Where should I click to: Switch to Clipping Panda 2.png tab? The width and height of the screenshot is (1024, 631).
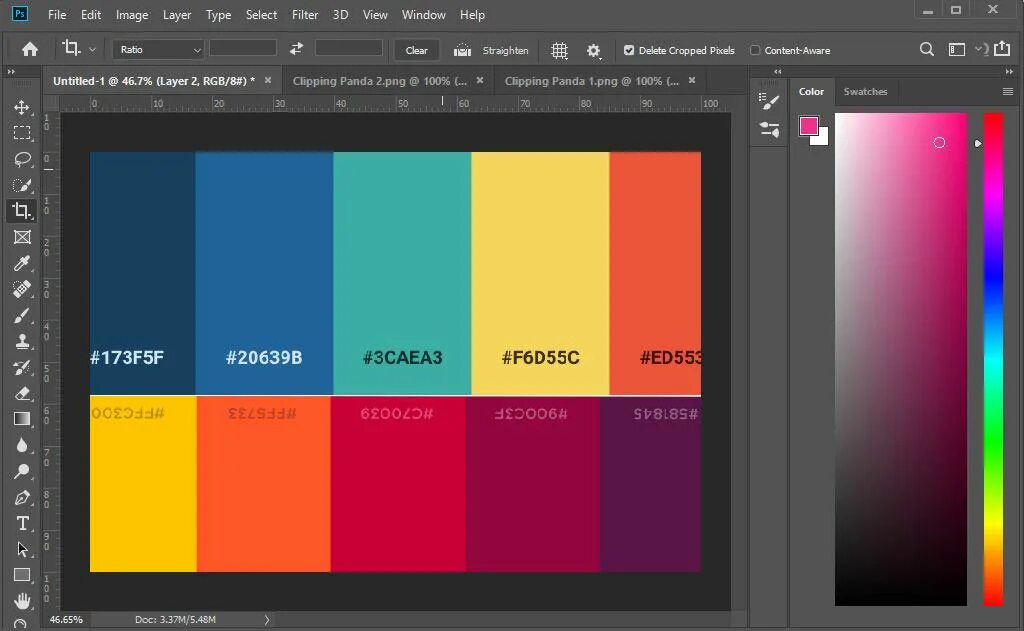click(x=379, y=81)
